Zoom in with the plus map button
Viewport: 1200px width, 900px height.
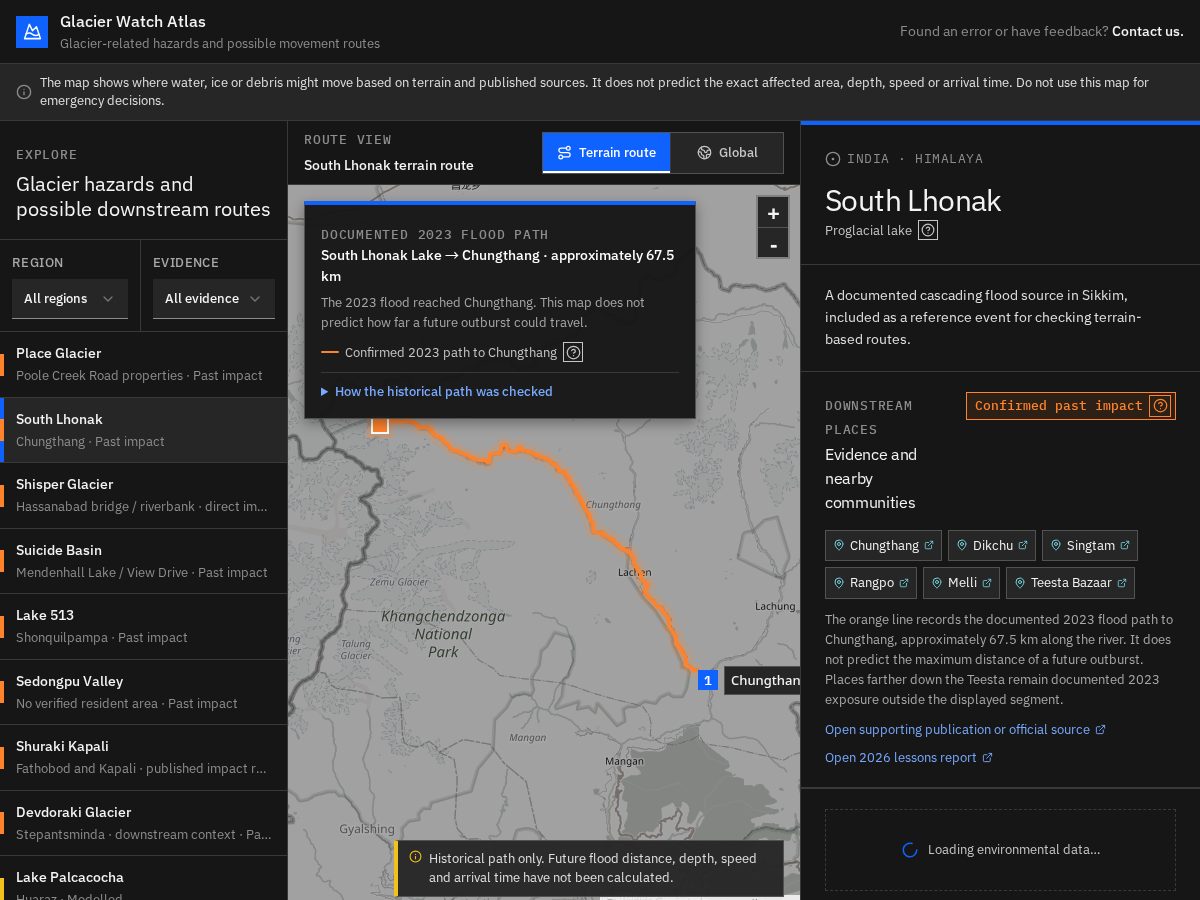[773, 213]
